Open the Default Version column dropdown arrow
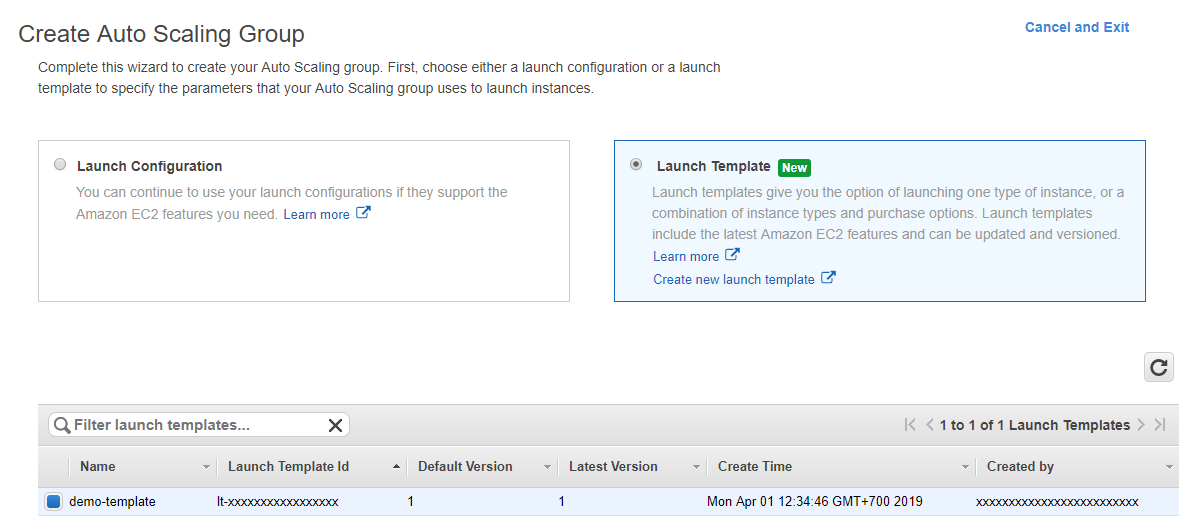 point(547,467)
